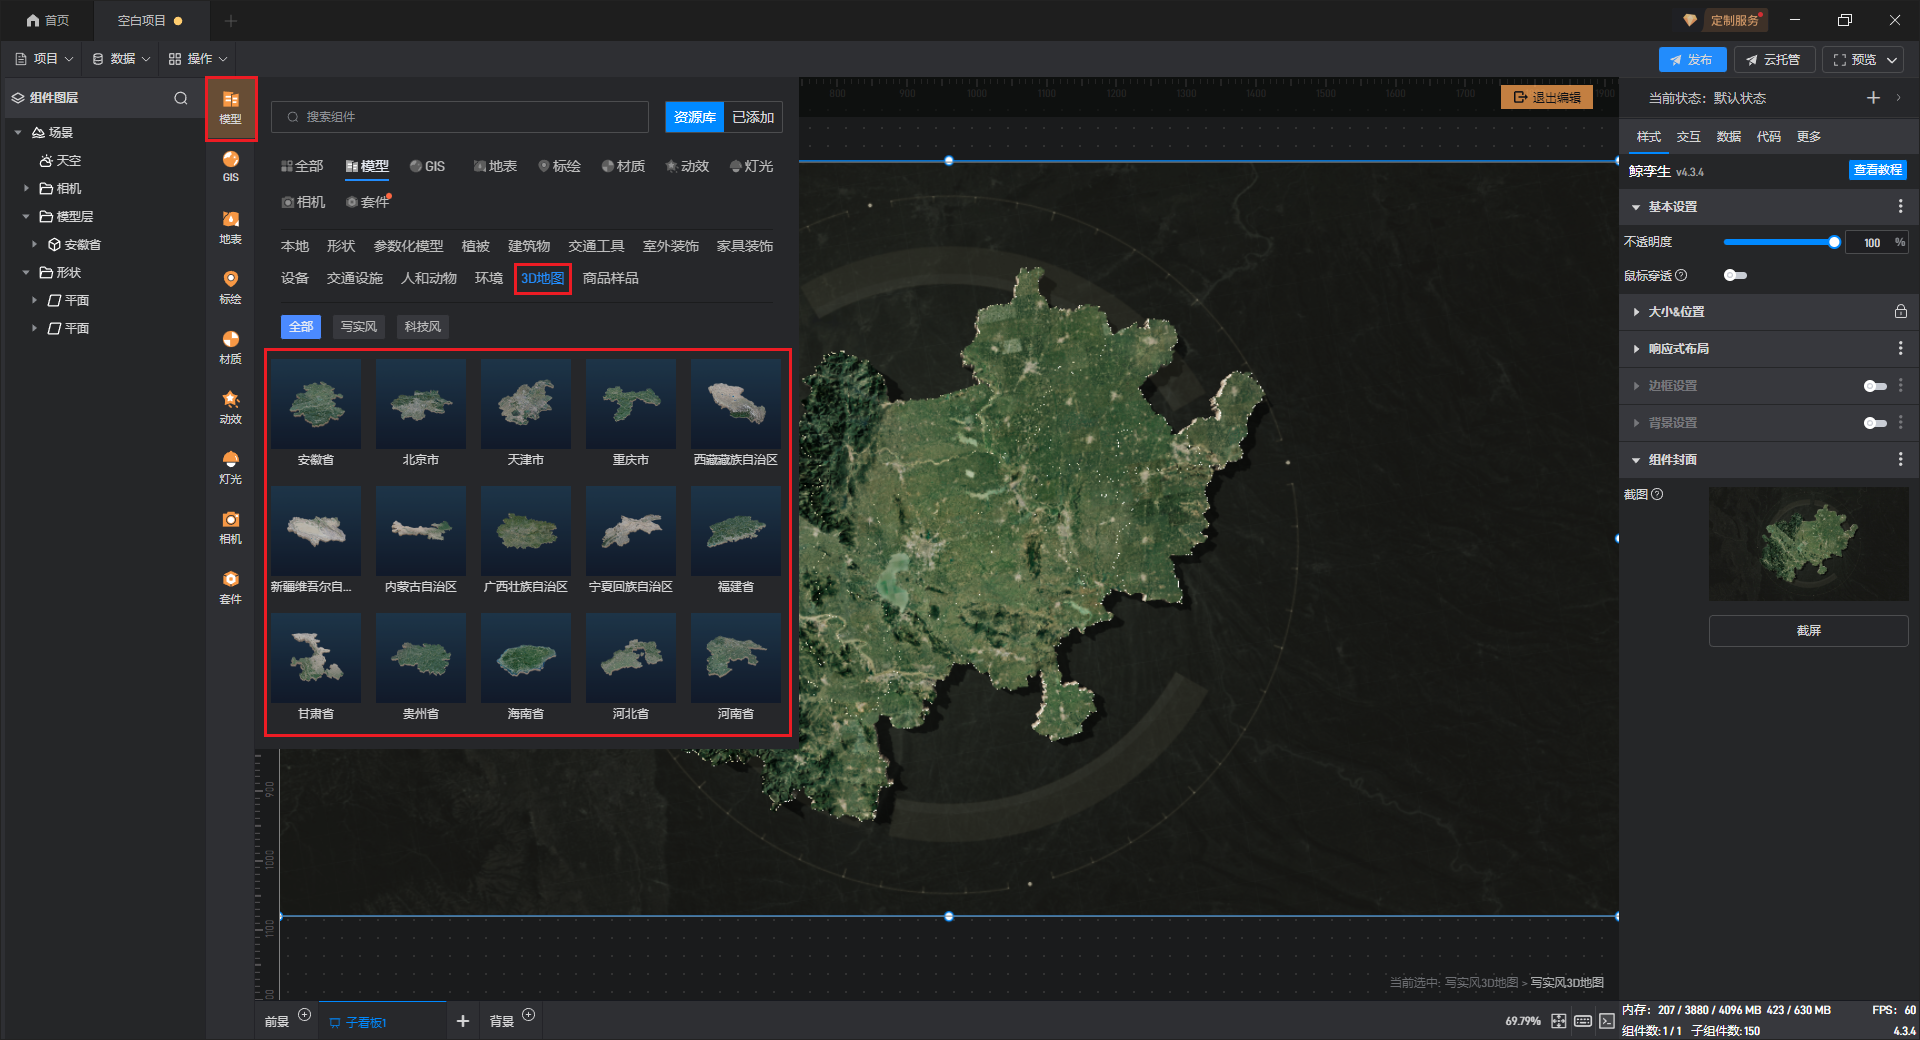Open the 材质 material sidebar icon

[230, 347]
